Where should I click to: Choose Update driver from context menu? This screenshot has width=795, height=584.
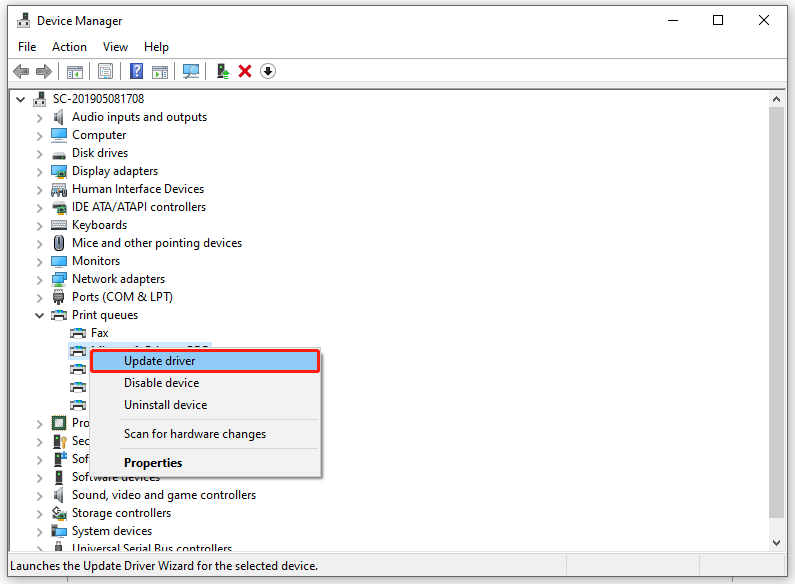(205, 361)
